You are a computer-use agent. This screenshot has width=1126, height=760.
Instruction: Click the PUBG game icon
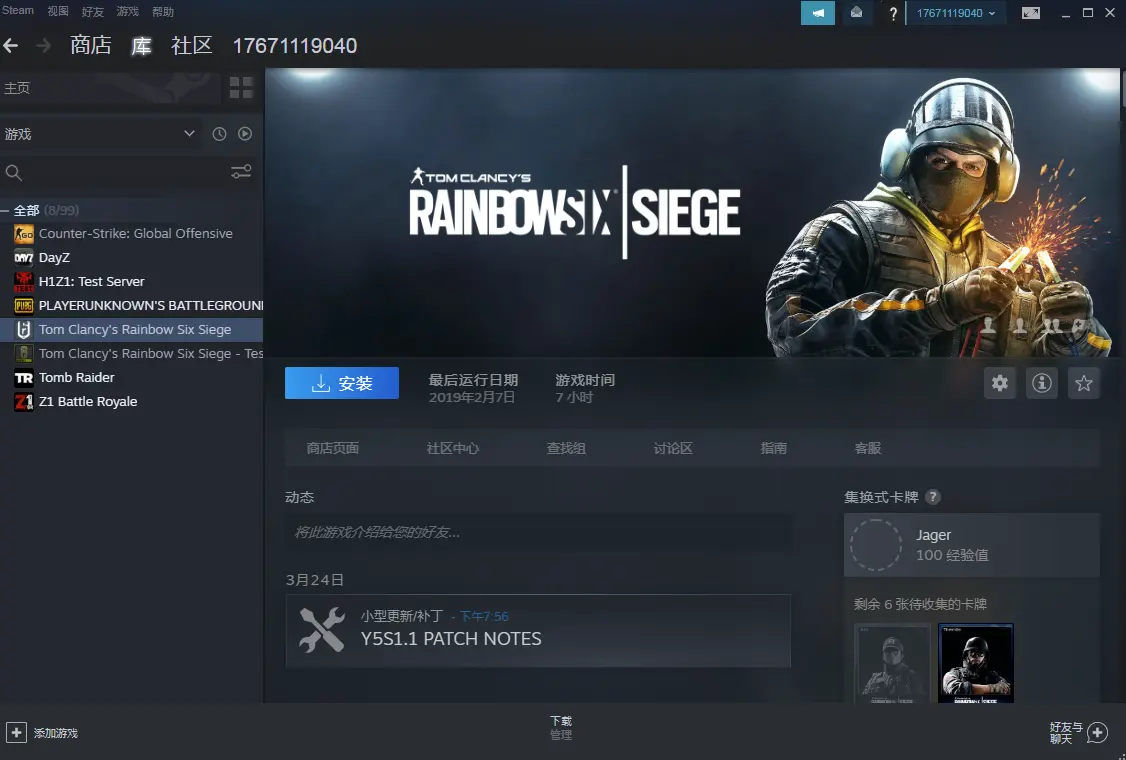click(24, 305)
